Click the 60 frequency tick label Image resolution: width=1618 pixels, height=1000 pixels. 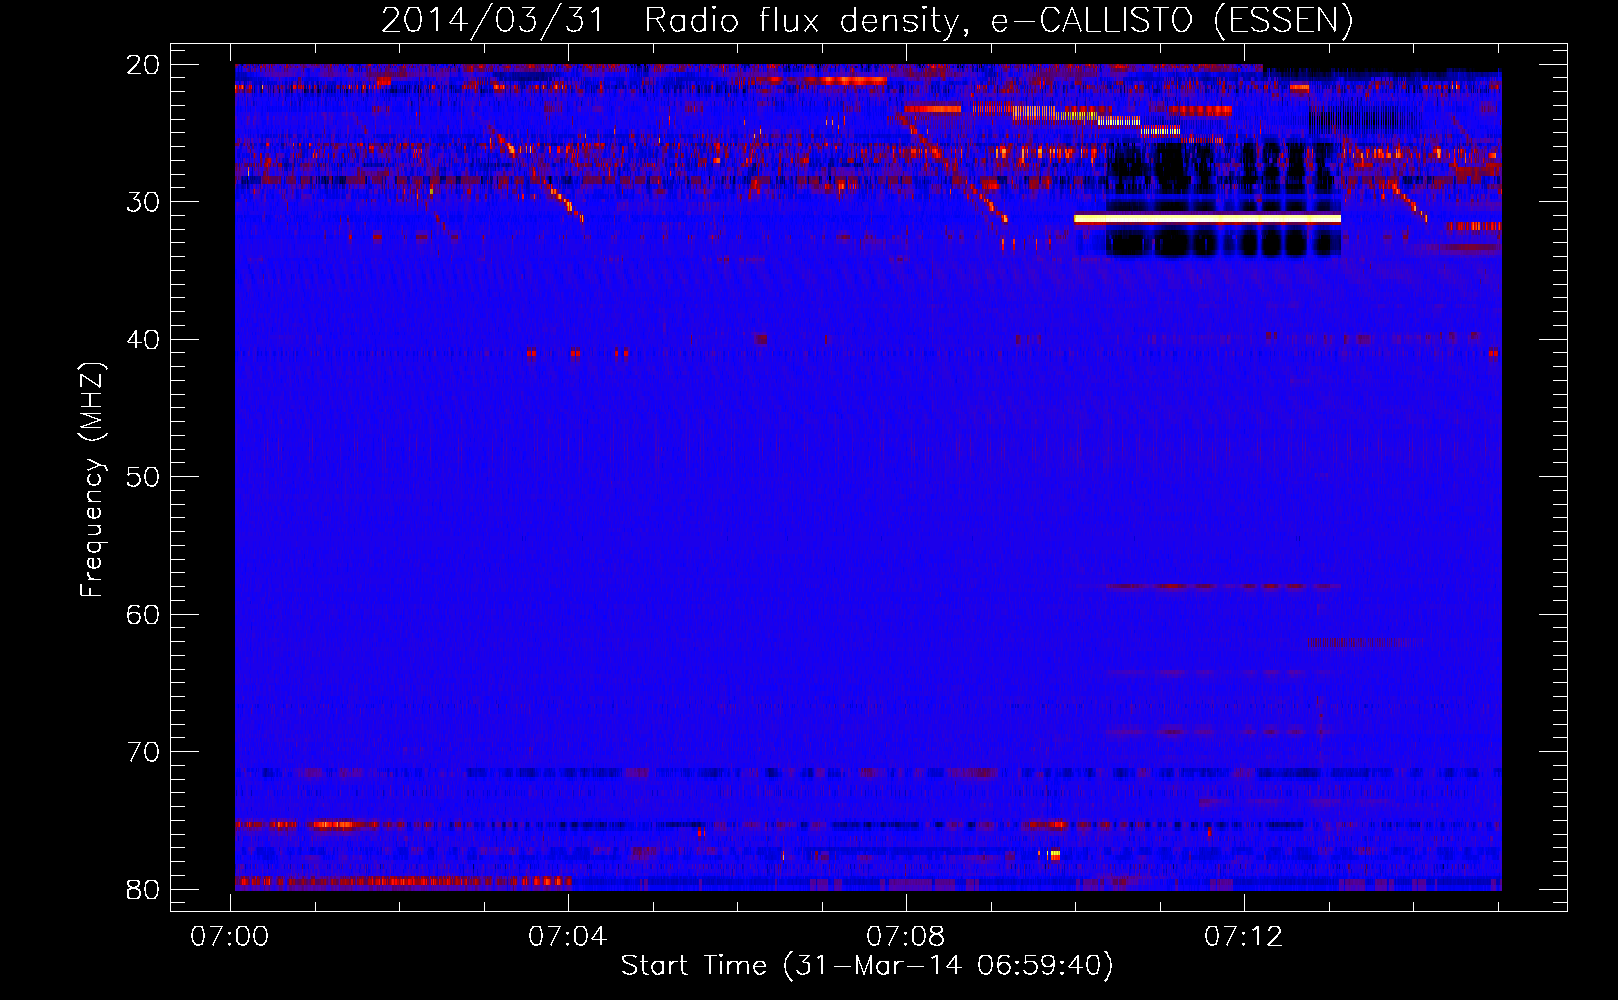tap(143, 614)
